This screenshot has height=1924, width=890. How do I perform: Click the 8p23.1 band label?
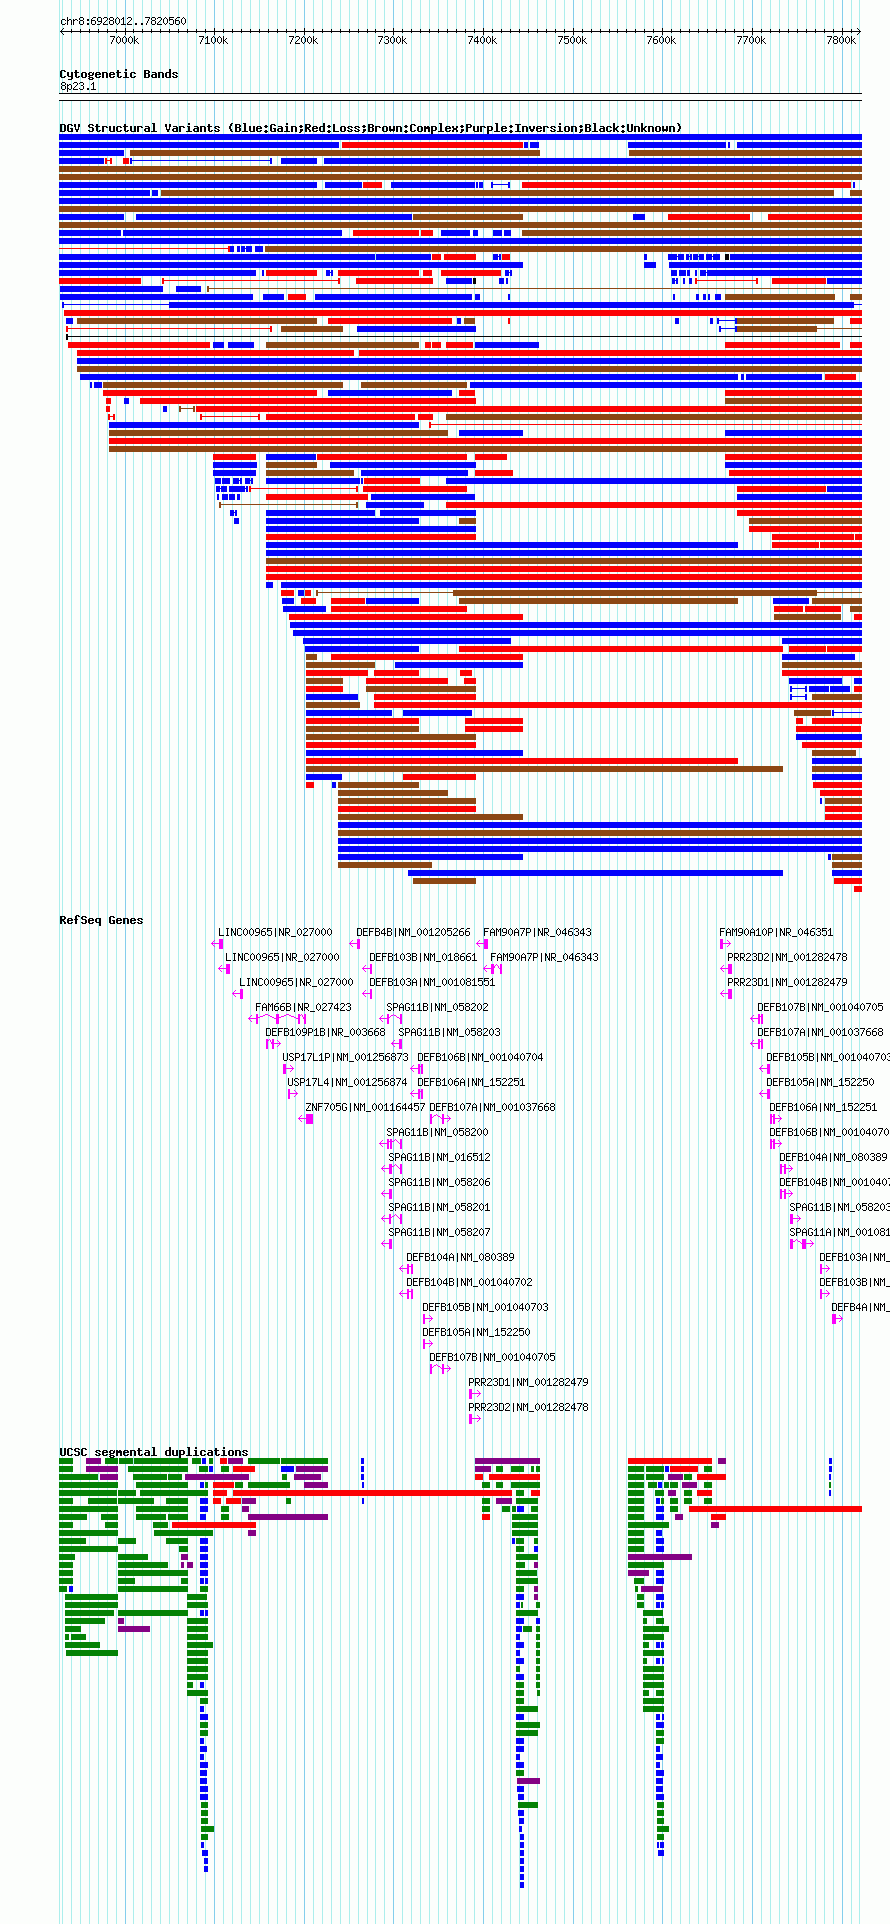(78, 87)
